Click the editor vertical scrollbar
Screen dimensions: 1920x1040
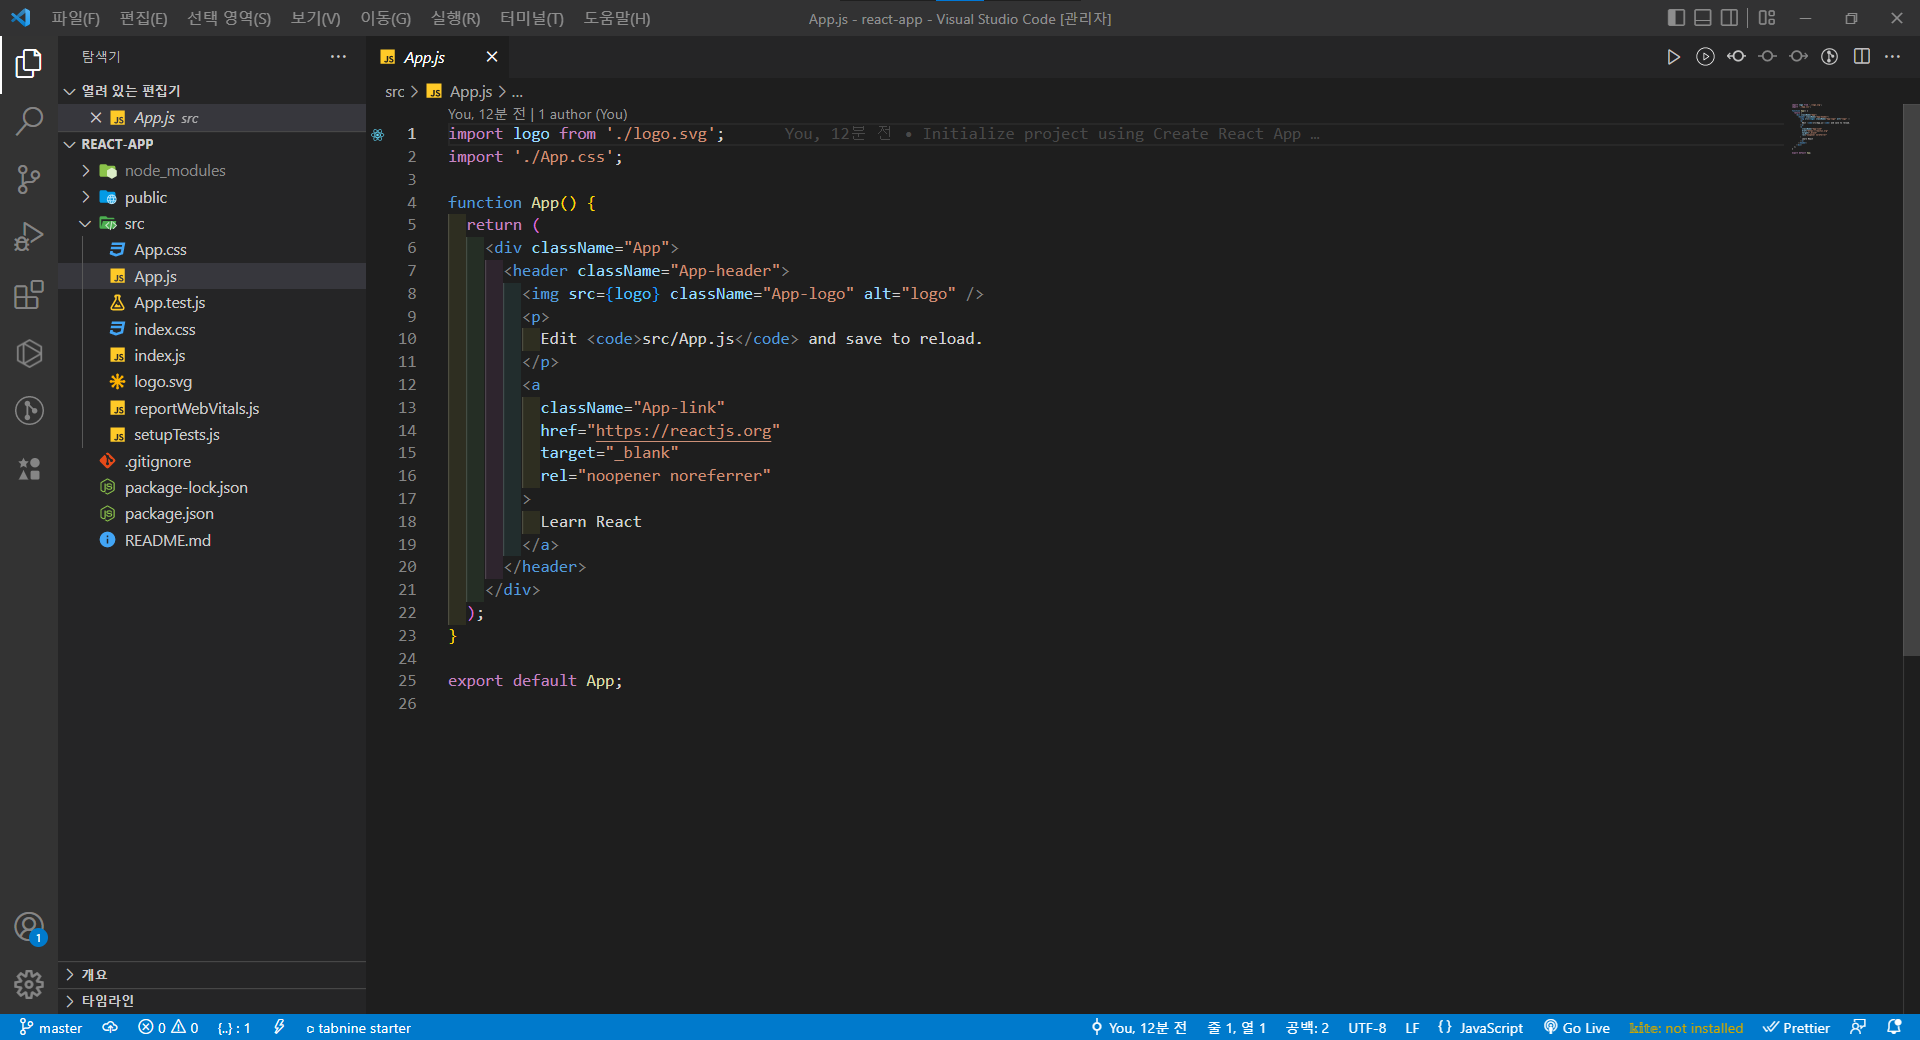click(x=1911, y=380)
